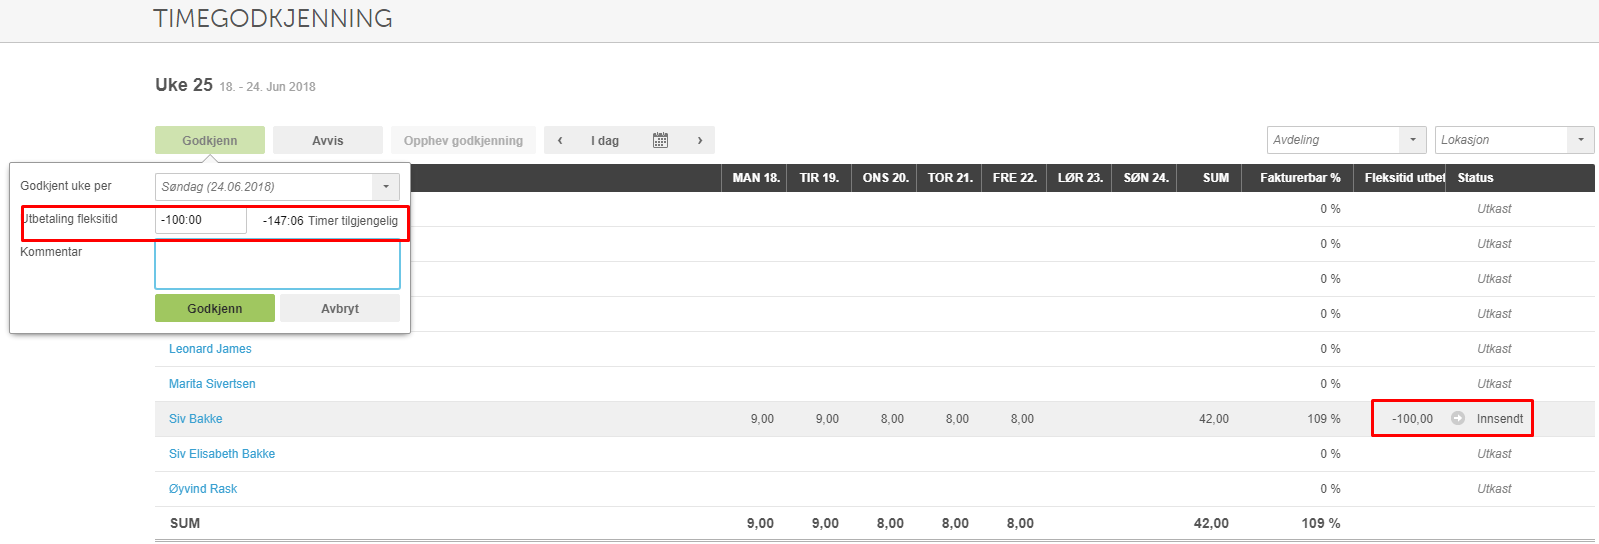Open employee Siv Elisabeth Bakke

tap(222, 454)
